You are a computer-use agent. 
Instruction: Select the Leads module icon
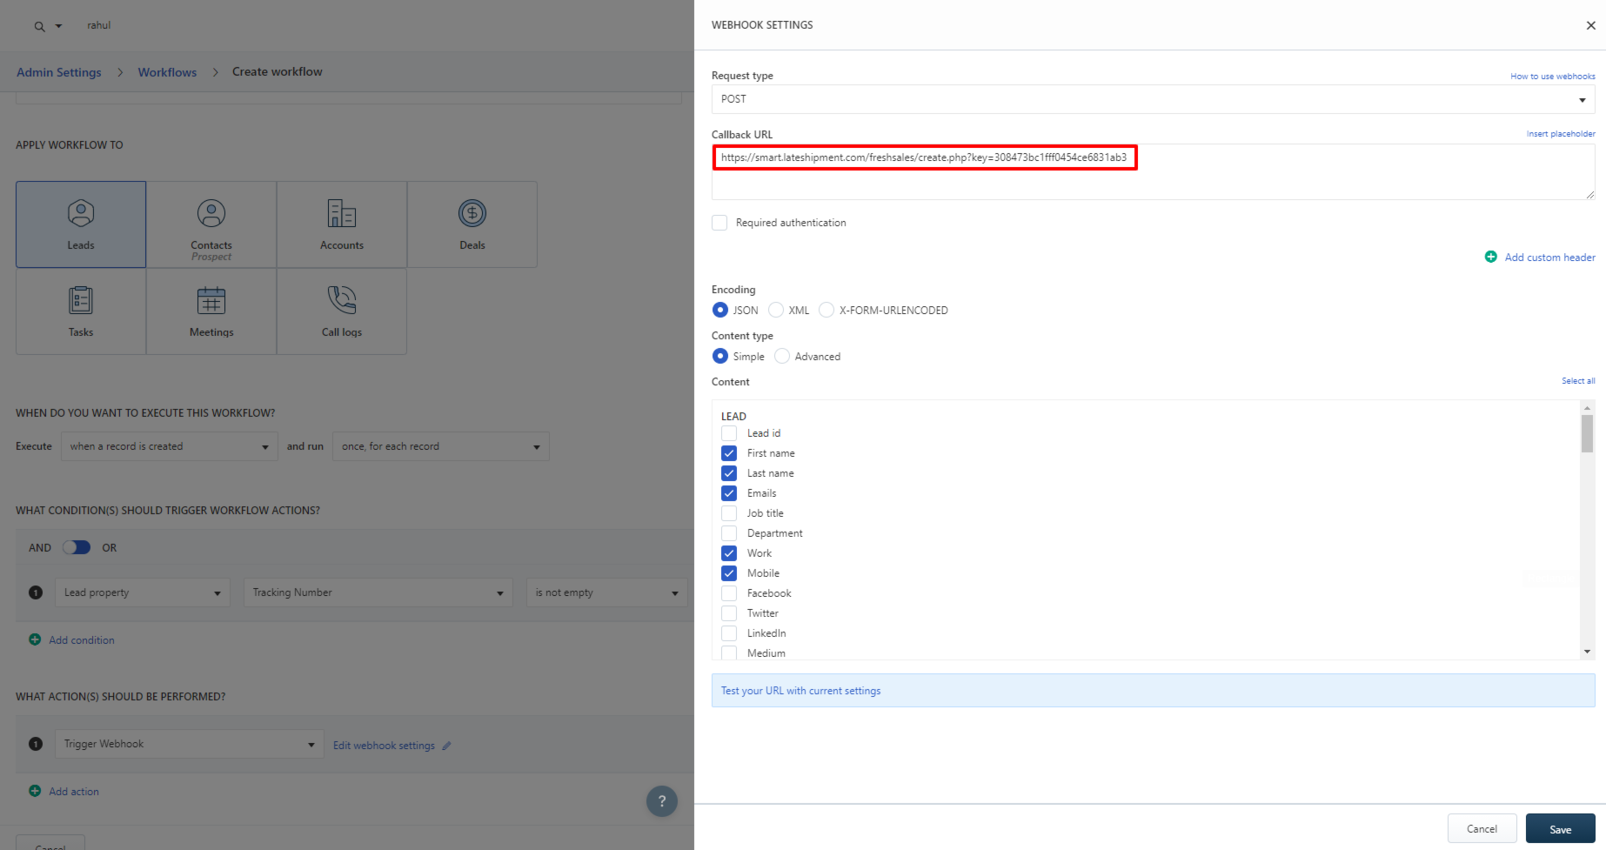click(x=81, y=213)
